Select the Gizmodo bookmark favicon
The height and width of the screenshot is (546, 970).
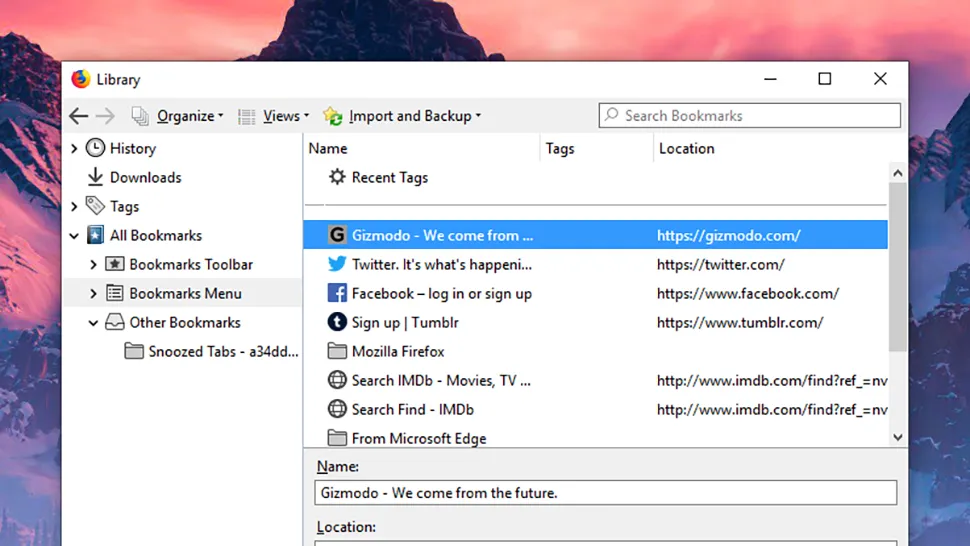pos(337,236)
